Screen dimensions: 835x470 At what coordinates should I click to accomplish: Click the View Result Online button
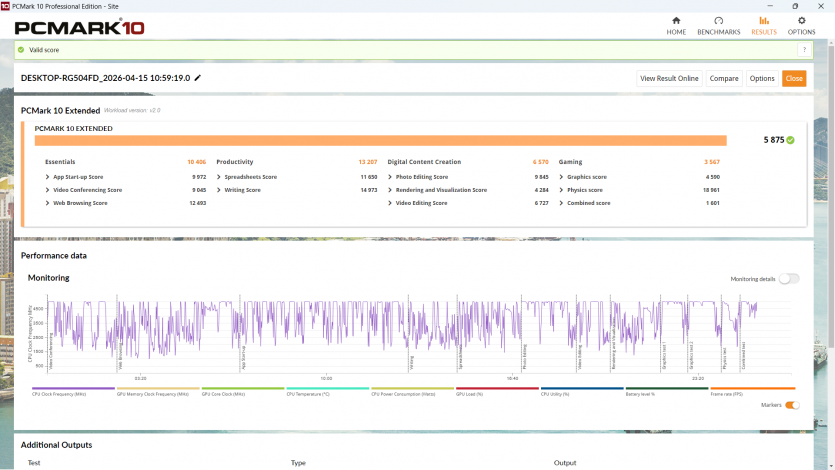(669, 78)
